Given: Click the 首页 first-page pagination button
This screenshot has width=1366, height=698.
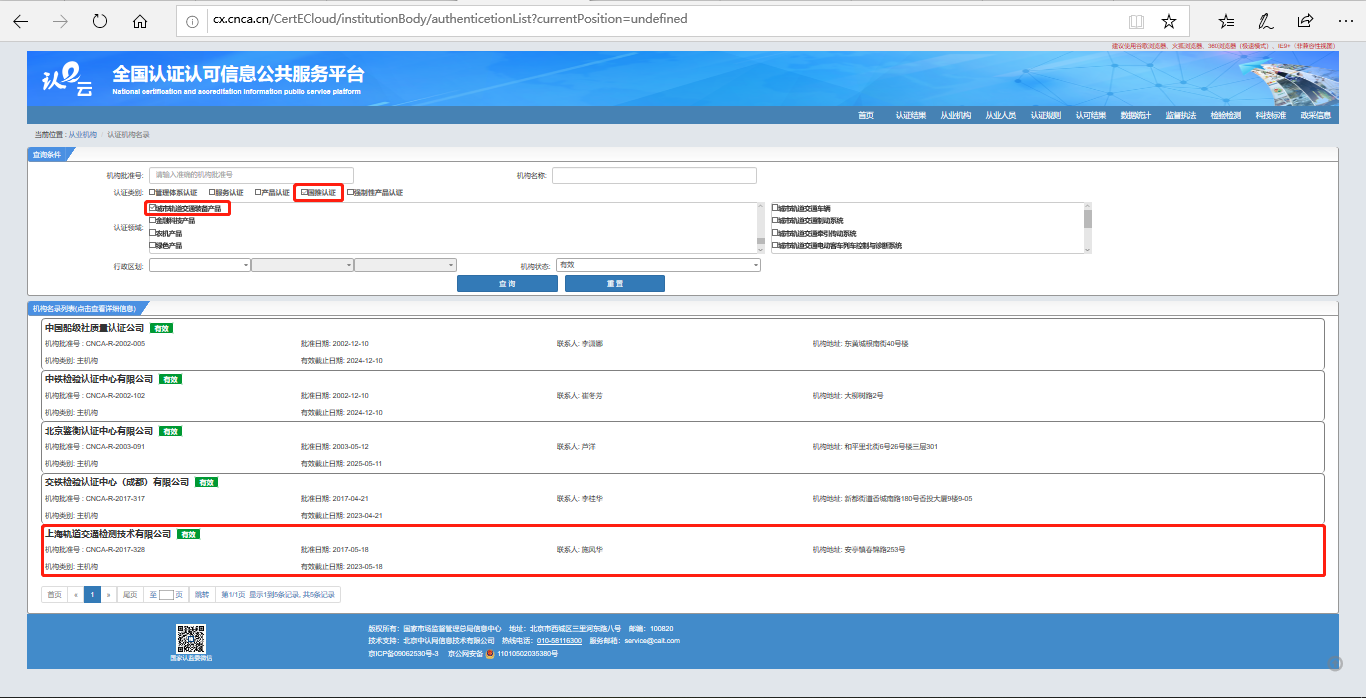Looking at the screenshot, I should pyautogui.click(x=54, y=594).
